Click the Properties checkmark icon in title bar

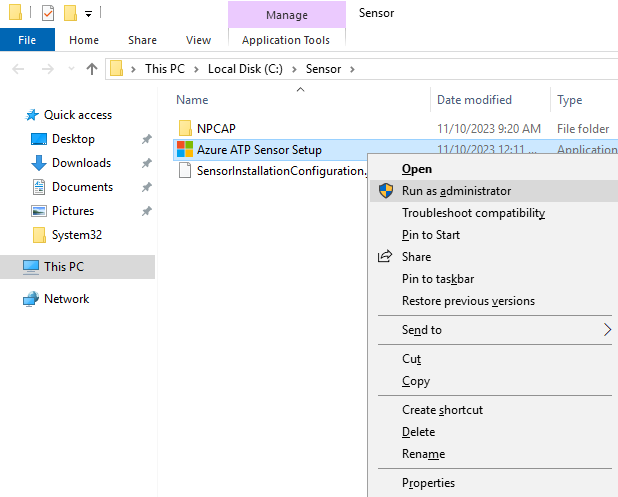pyautogui.click(x=48, y=13)
